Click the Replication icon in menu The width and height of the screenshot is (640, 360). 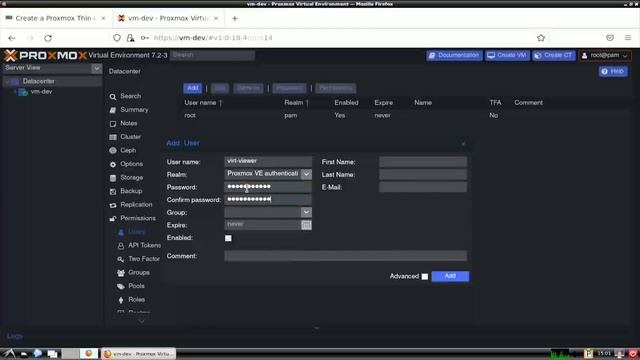point(113,205)
